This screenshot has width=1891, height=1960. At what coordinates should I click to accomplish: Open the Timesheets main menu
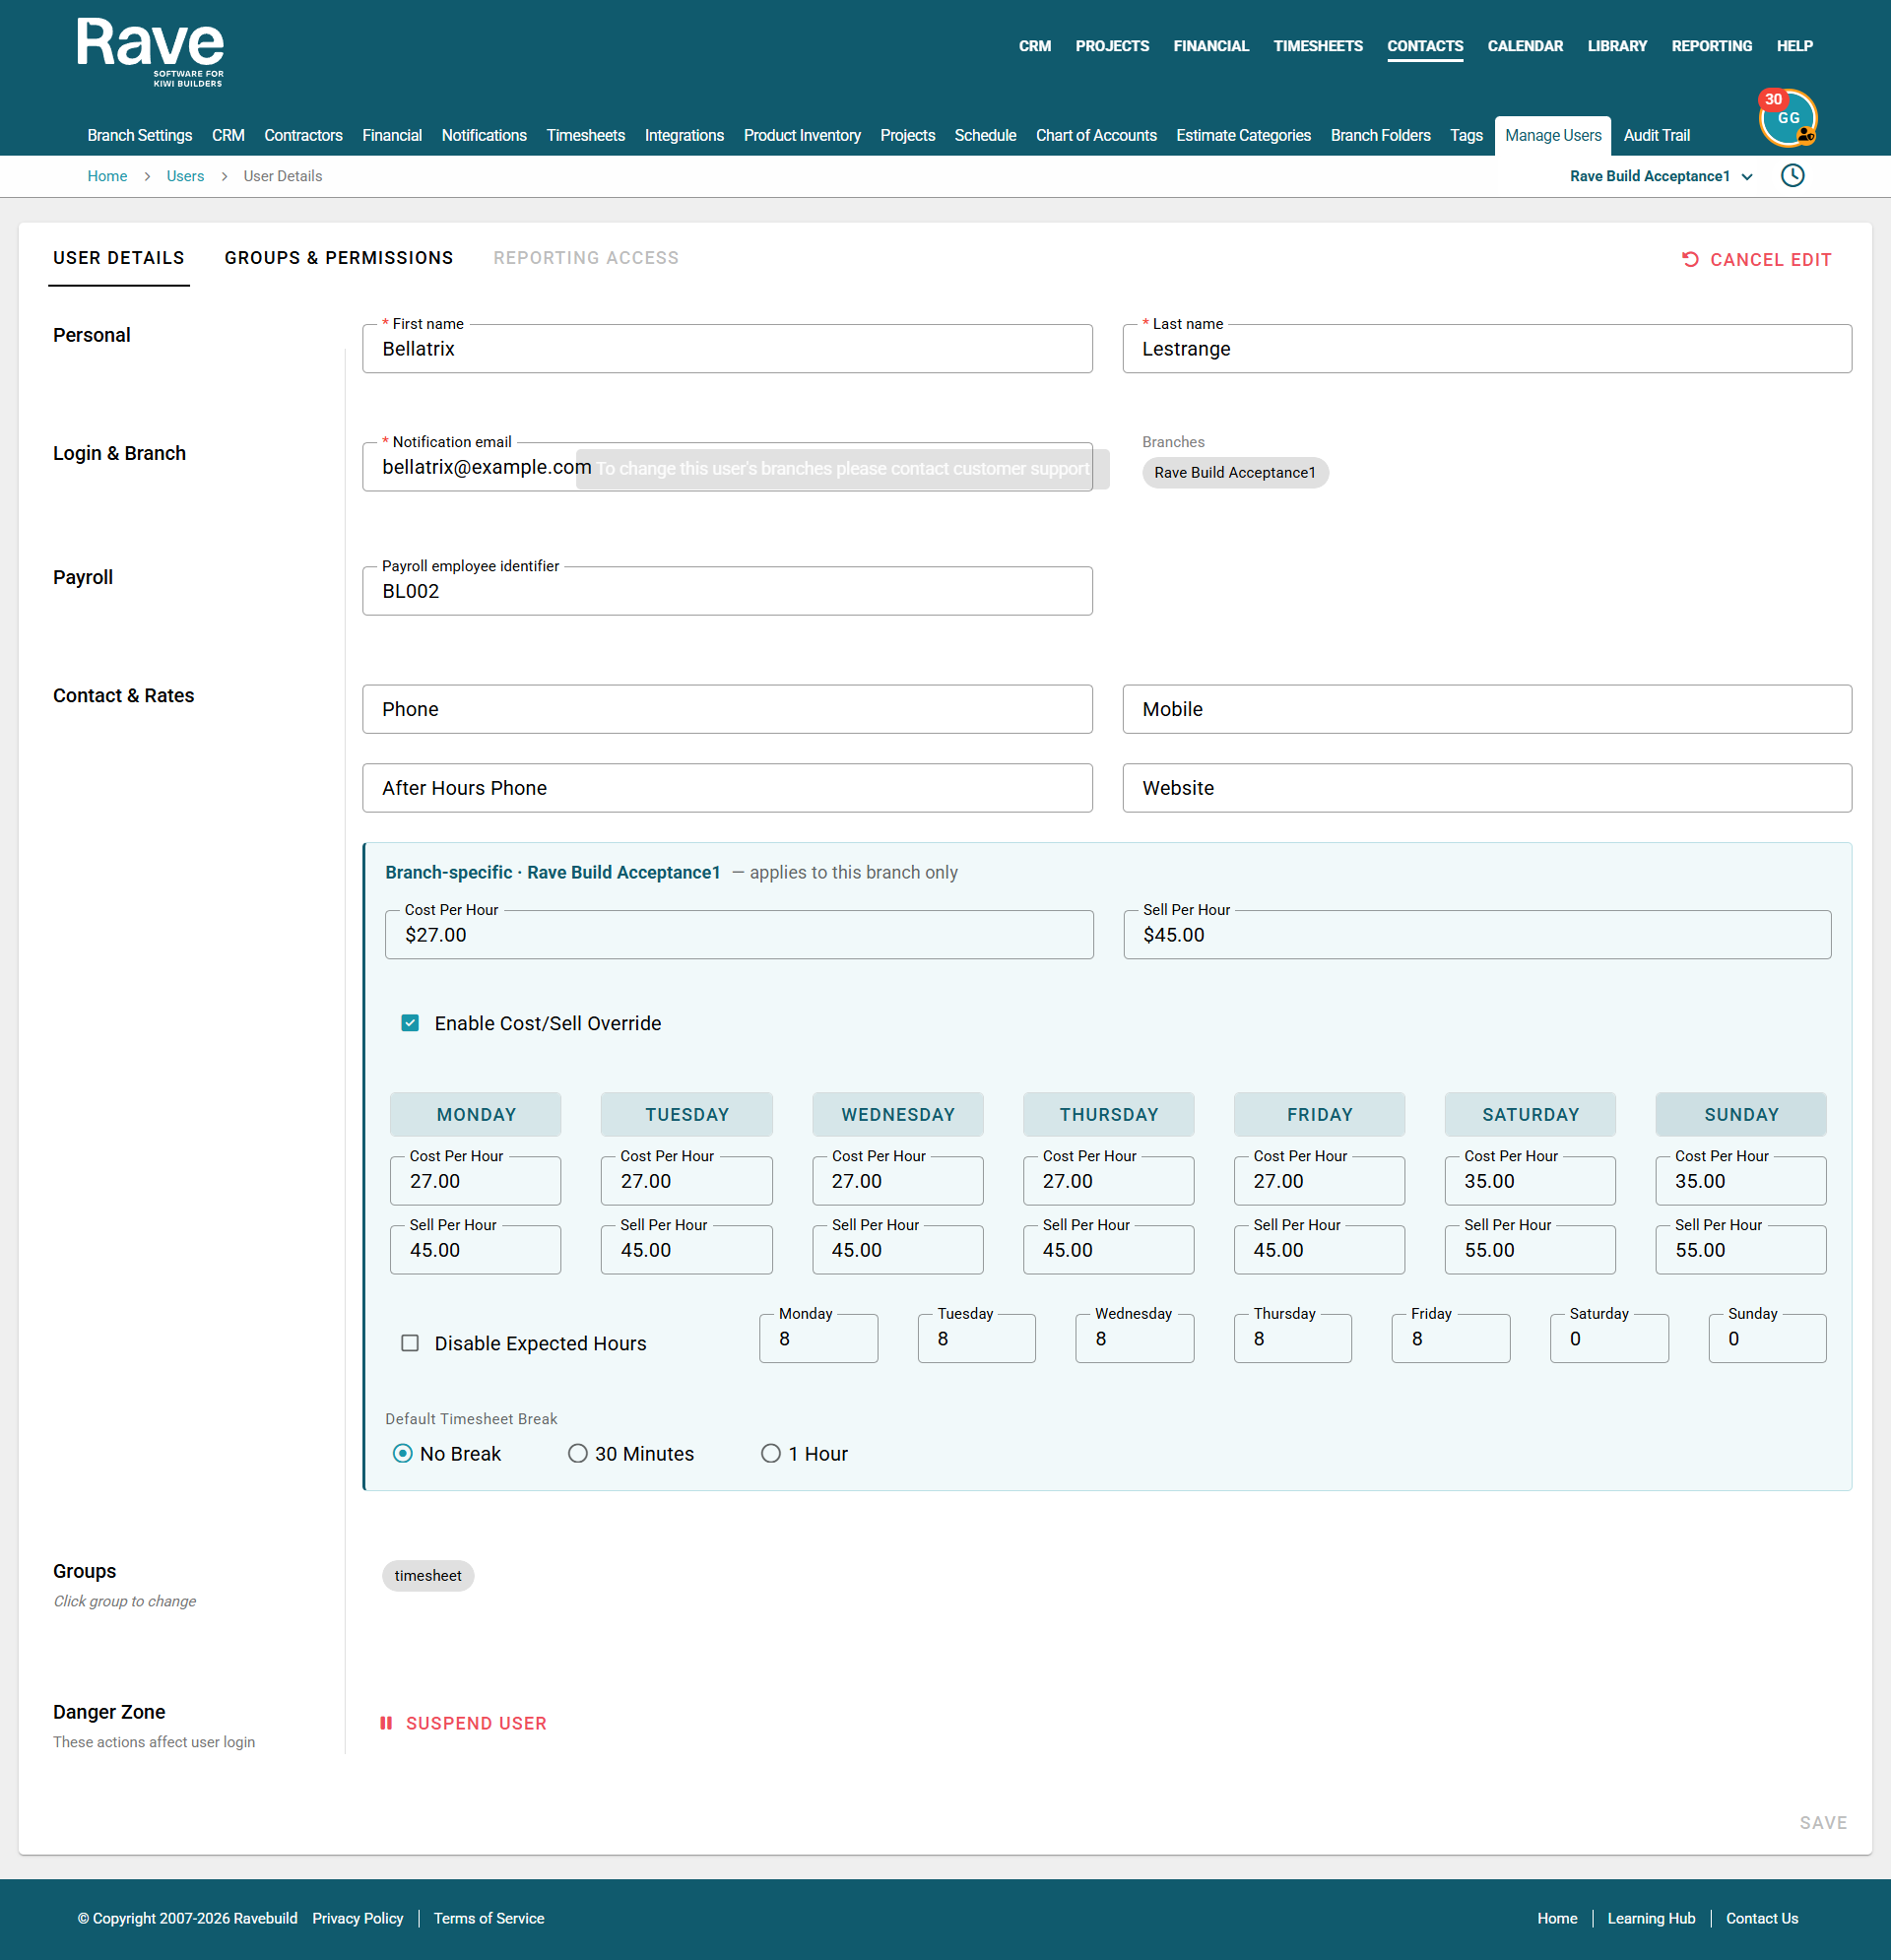[1317, 46]
